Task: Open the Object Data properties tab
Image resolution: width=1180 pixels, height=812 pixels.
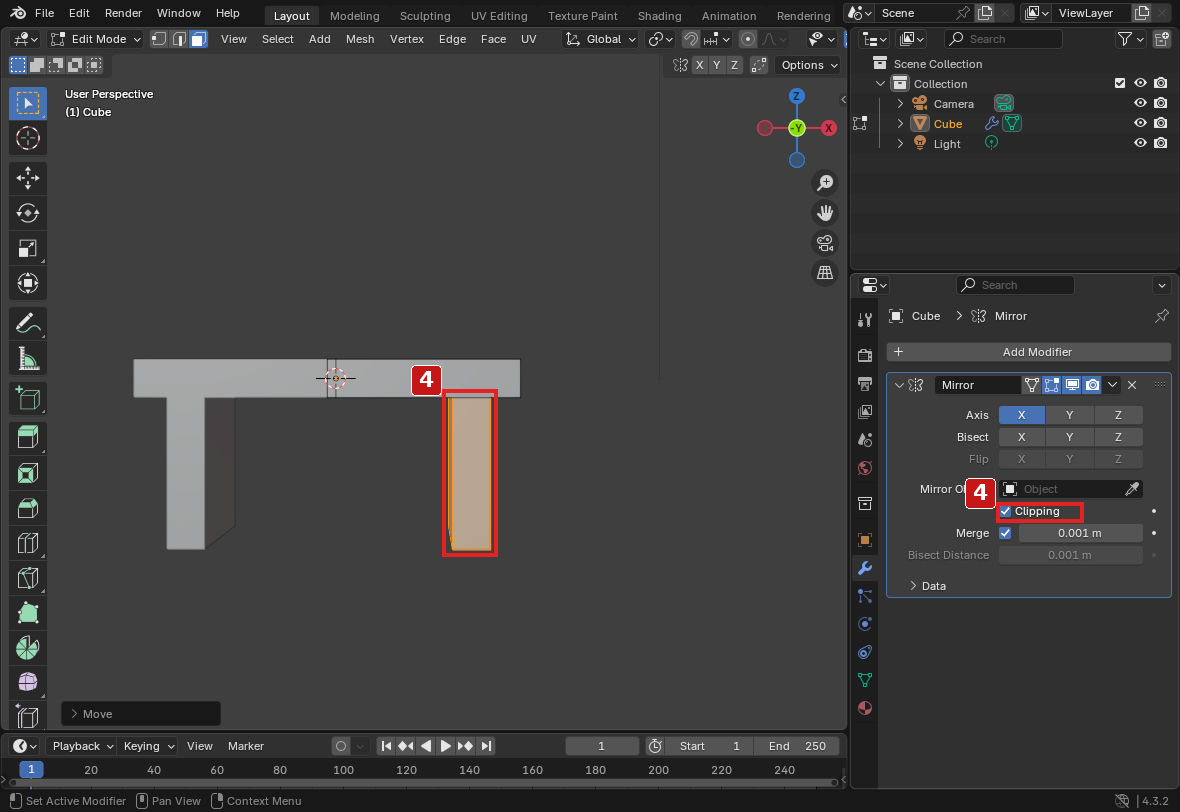Action: coord(865,680)
